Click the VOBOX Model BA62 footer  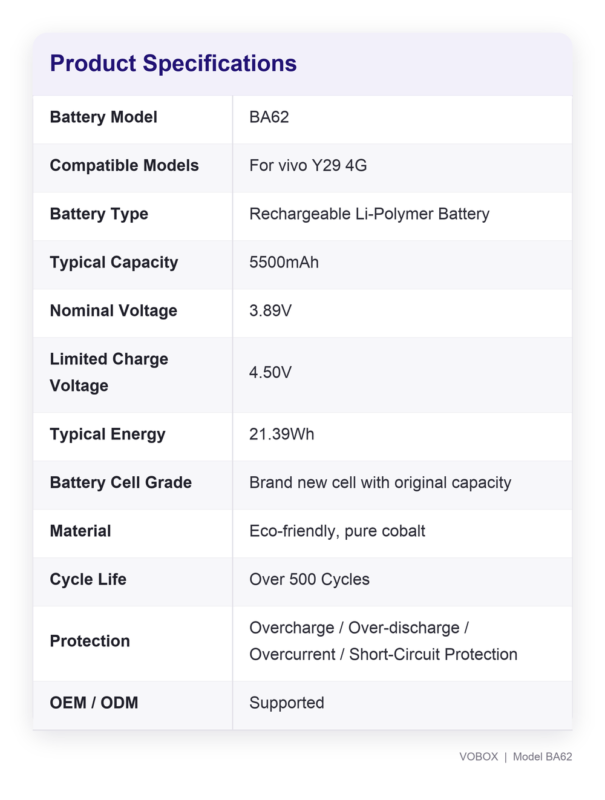515,757
